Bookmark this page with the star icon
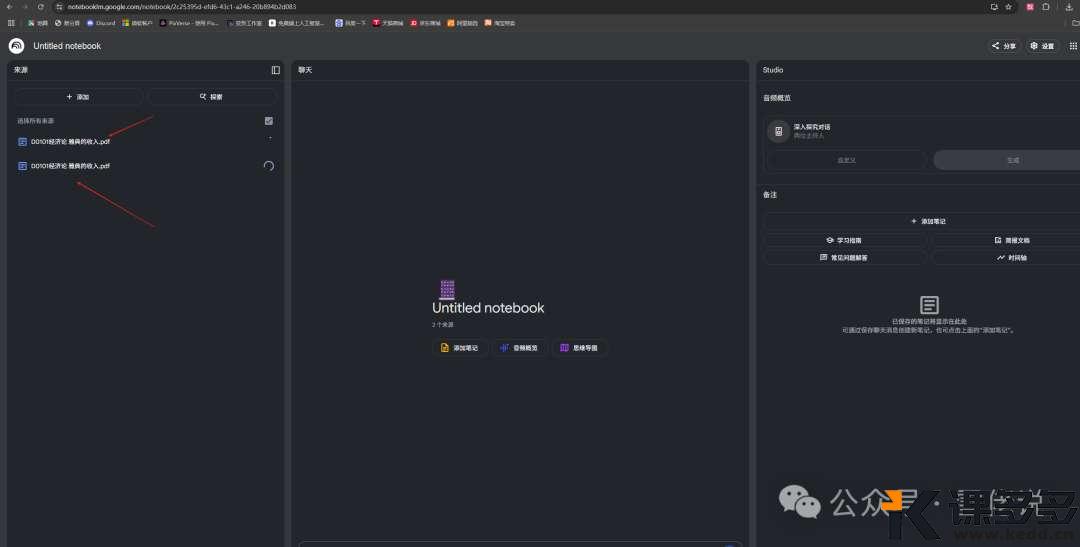Viewport: 1080px width, 547px height. click(1008, 7)
